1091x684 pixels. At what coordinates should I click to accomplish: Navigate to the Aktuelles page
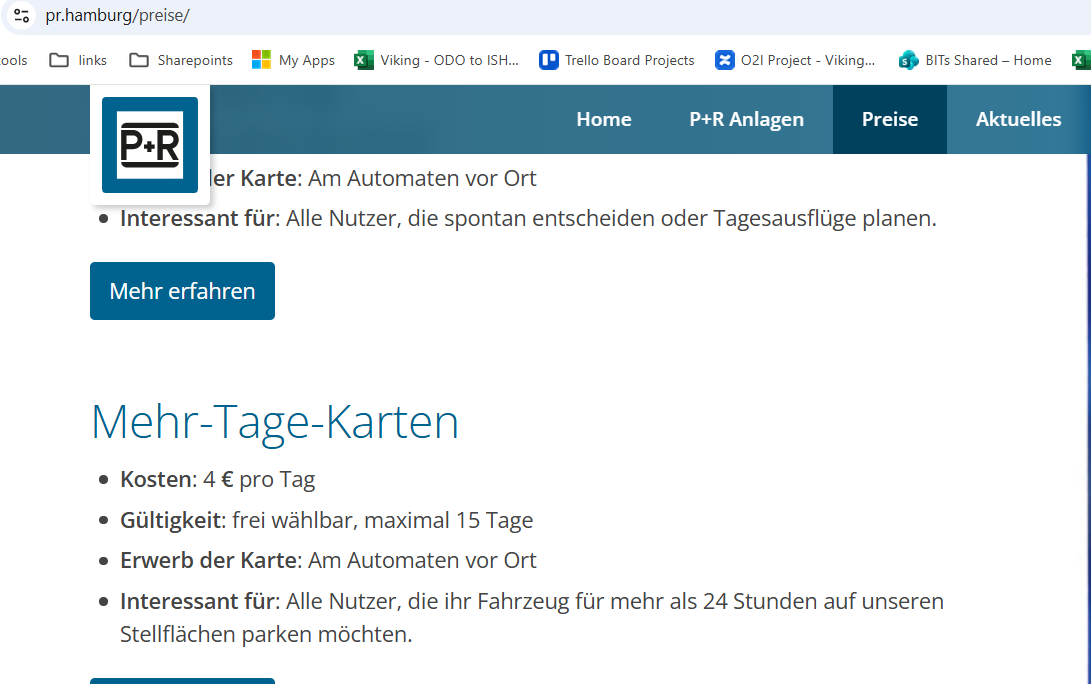[1018, 119]
